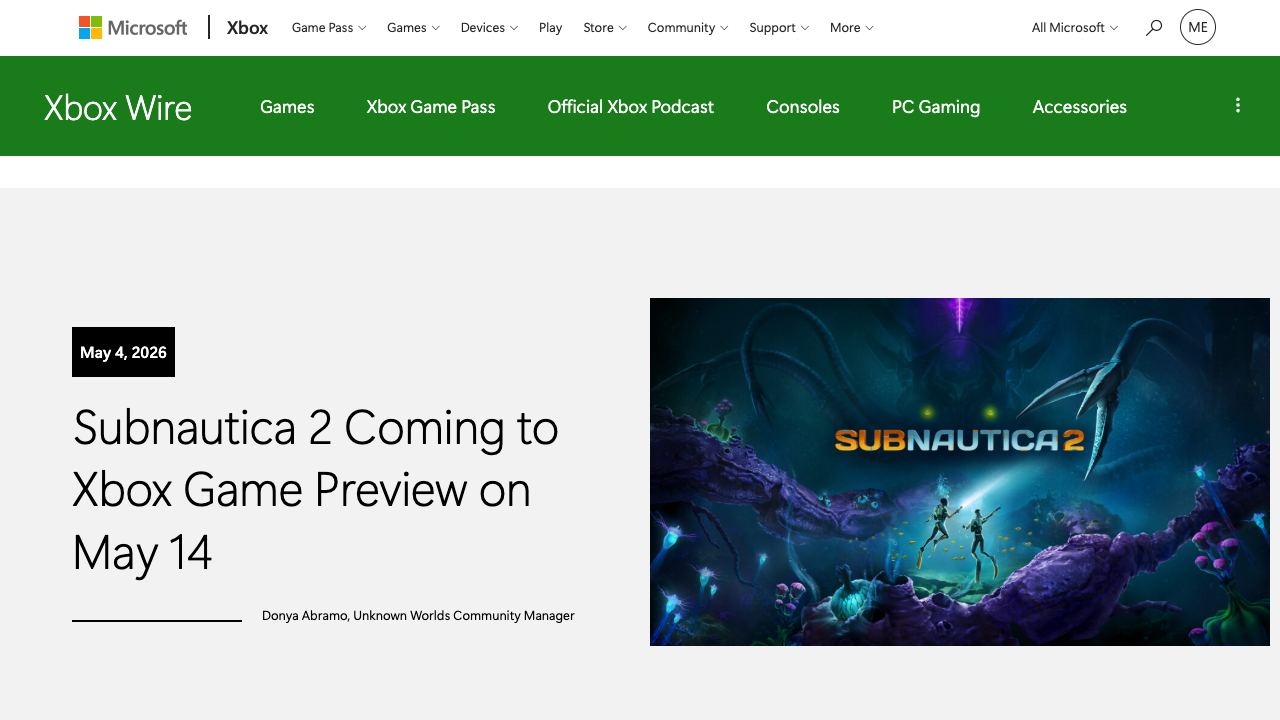Expand the Games dropdown in top bar

(x=413, y=28)
